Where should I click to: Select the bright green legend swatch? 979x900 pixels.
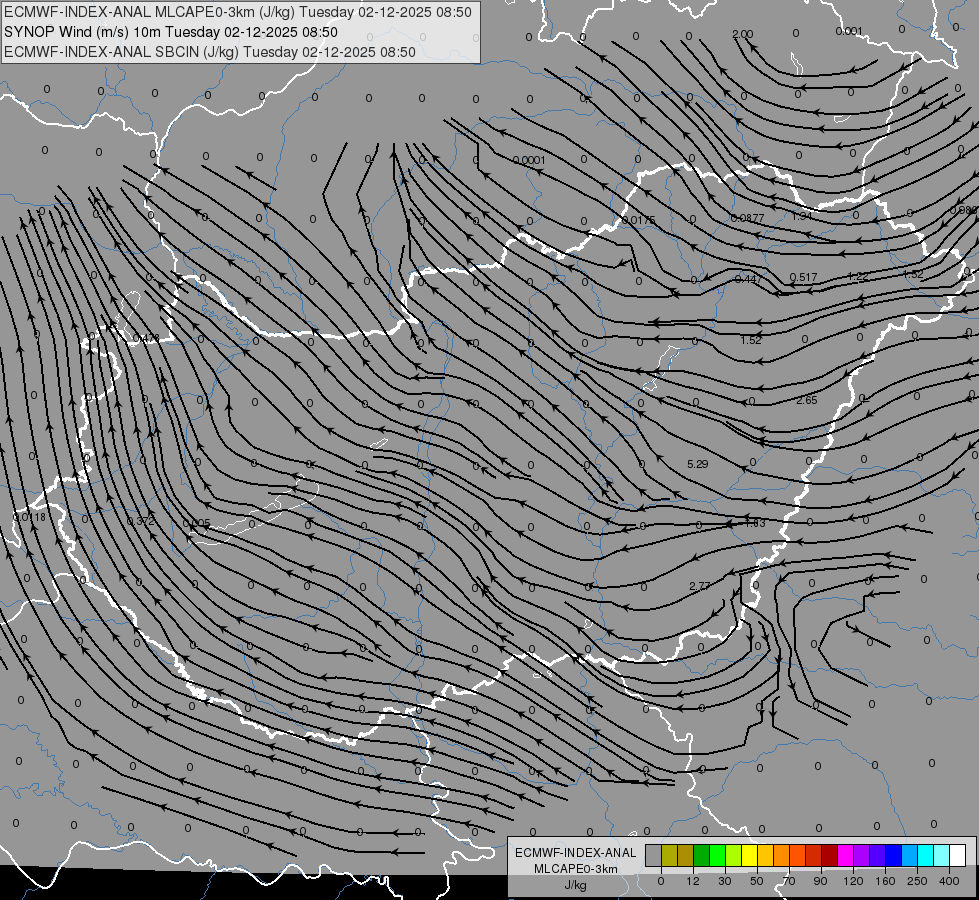[717, 855]
